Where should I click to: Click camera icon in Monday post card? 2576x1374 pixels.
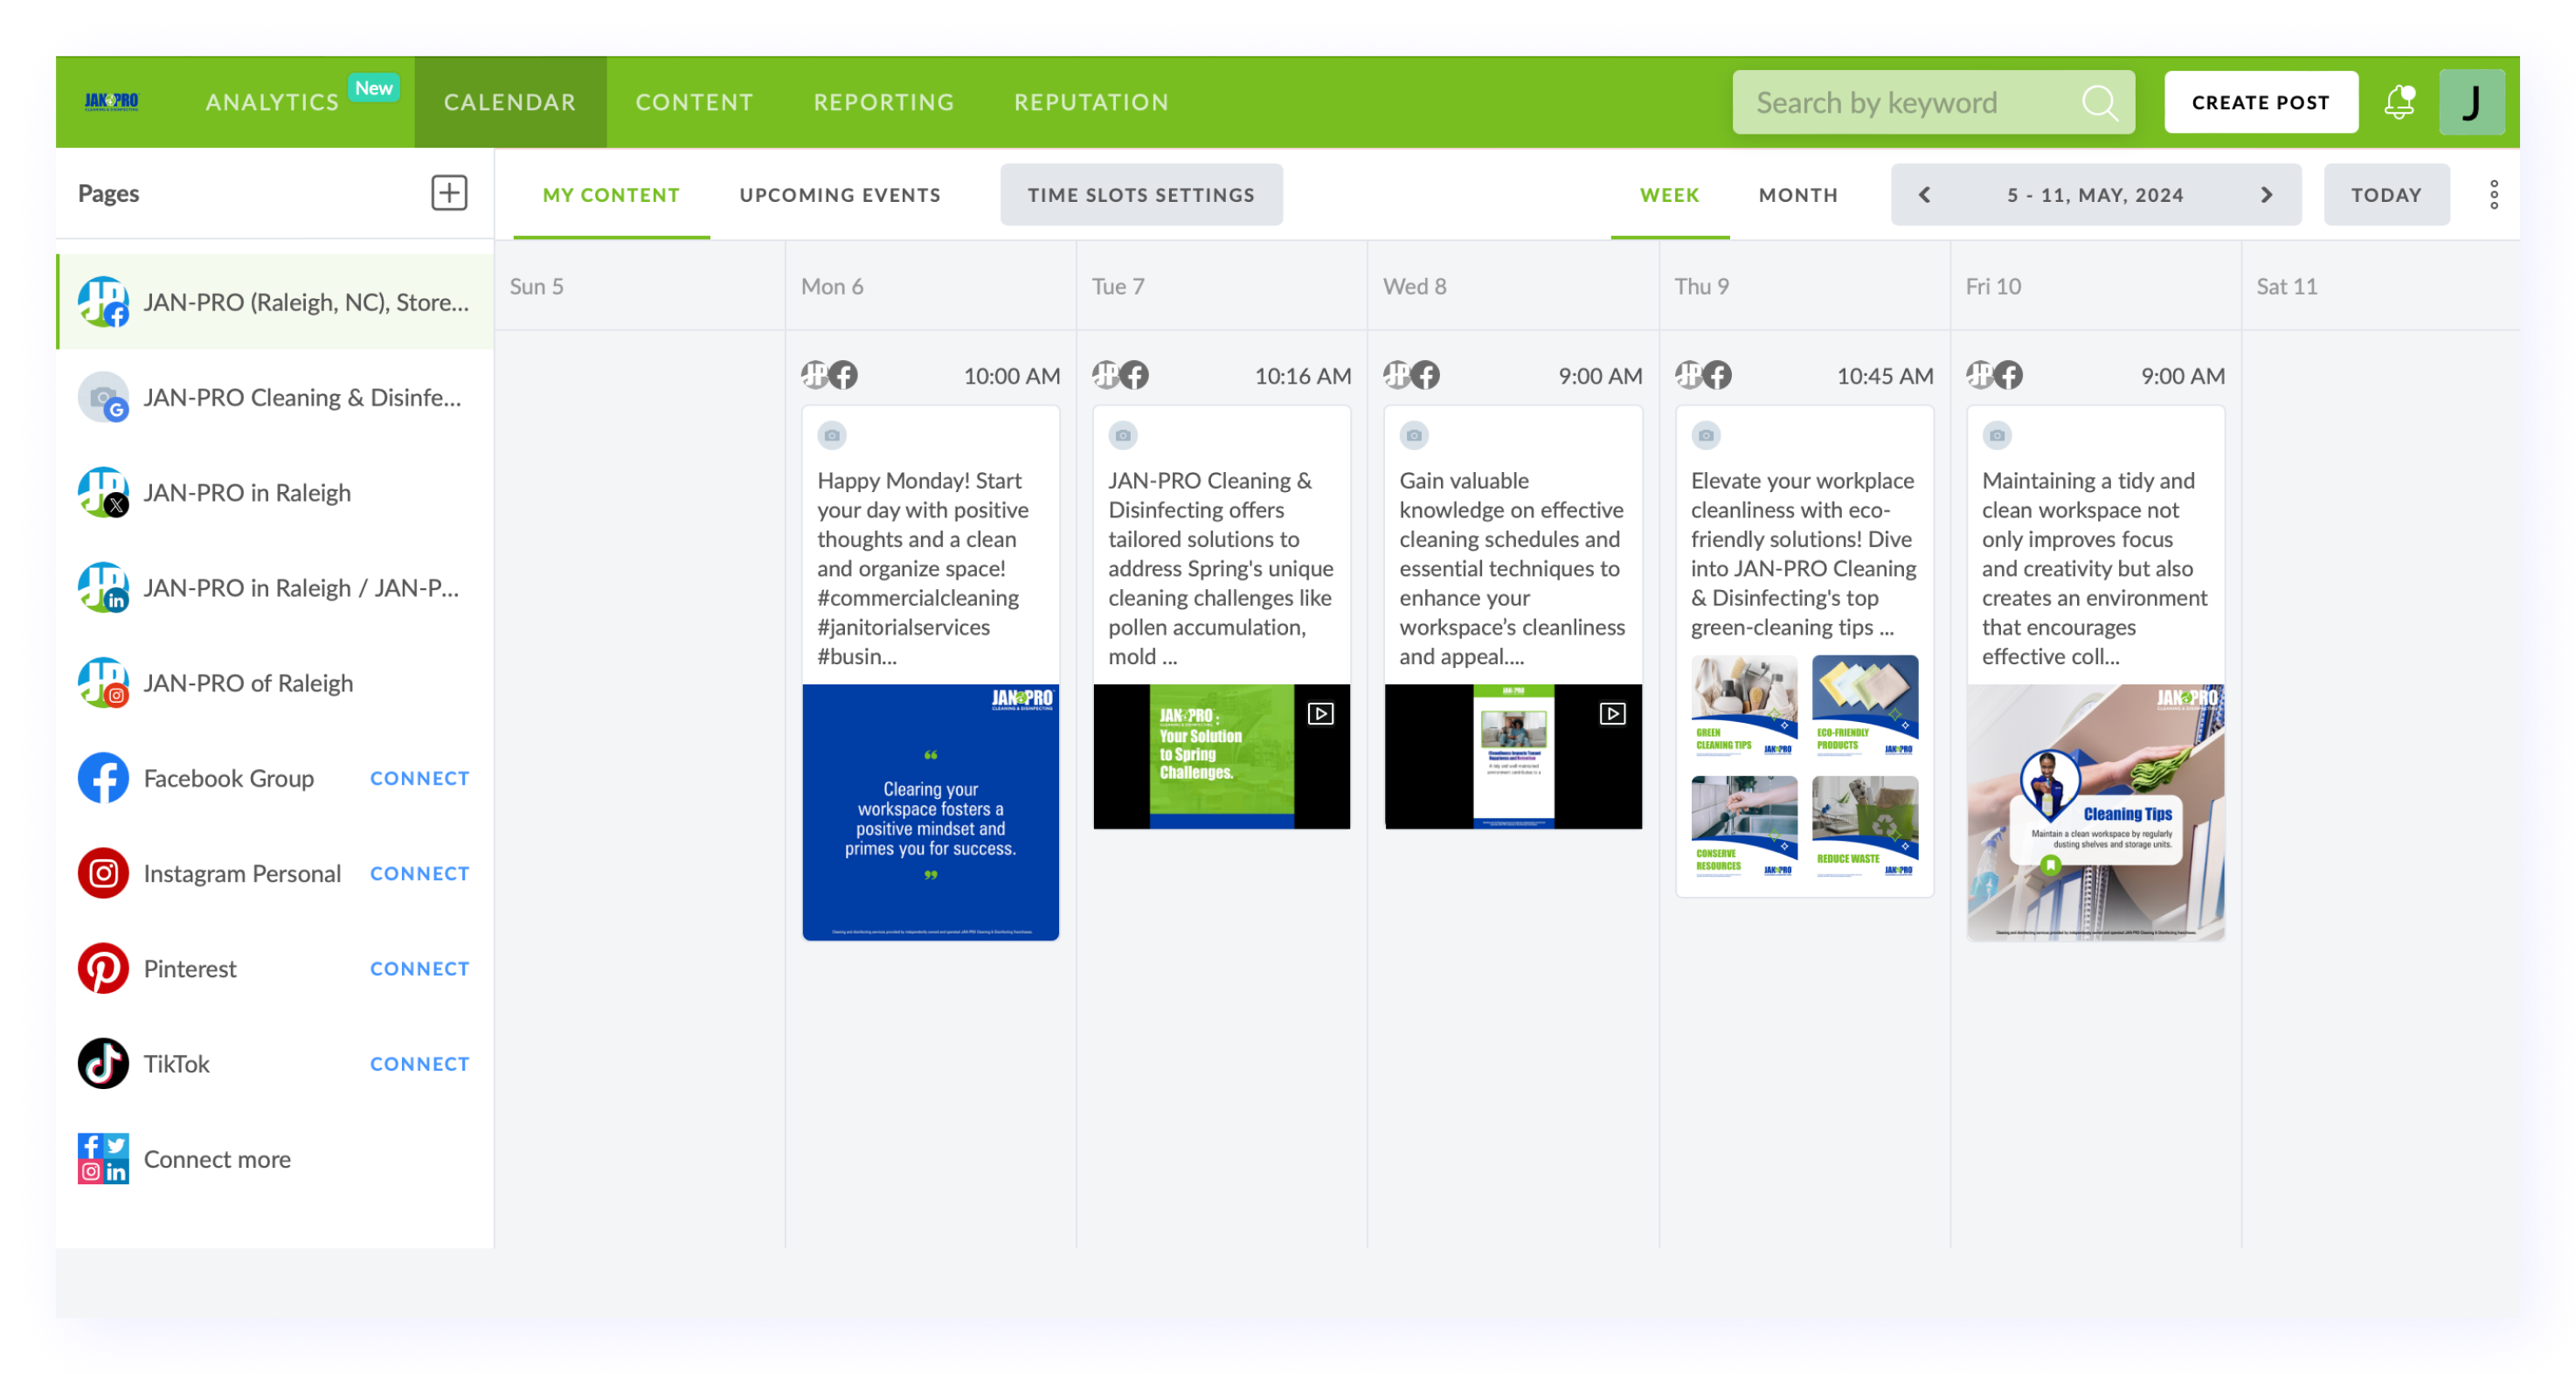pyautogui.click(x=831, y=435)
